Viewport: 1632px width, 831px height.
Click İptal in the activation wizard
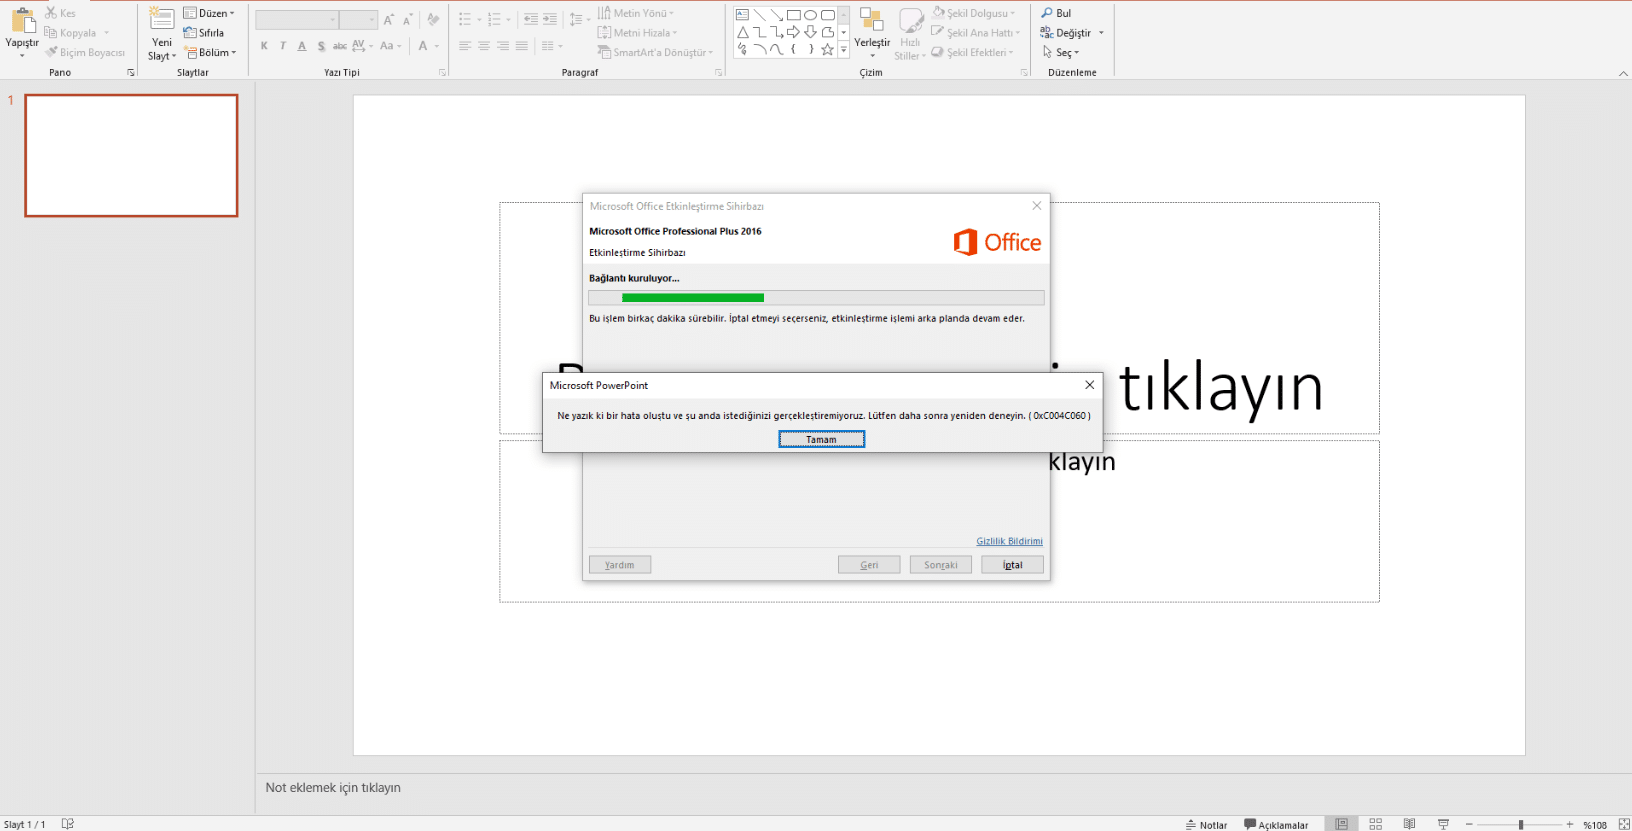click(1013, 565)
